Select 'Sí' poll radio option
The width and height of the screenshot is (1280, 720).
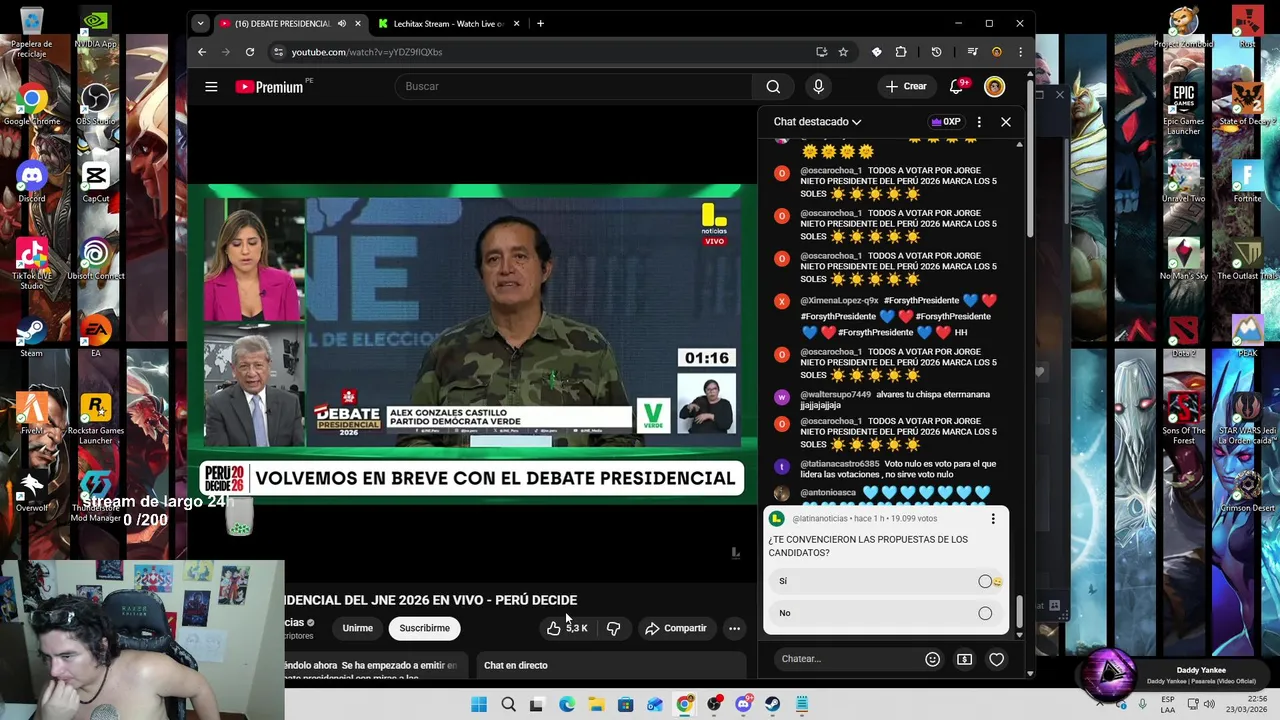[985, 581]
